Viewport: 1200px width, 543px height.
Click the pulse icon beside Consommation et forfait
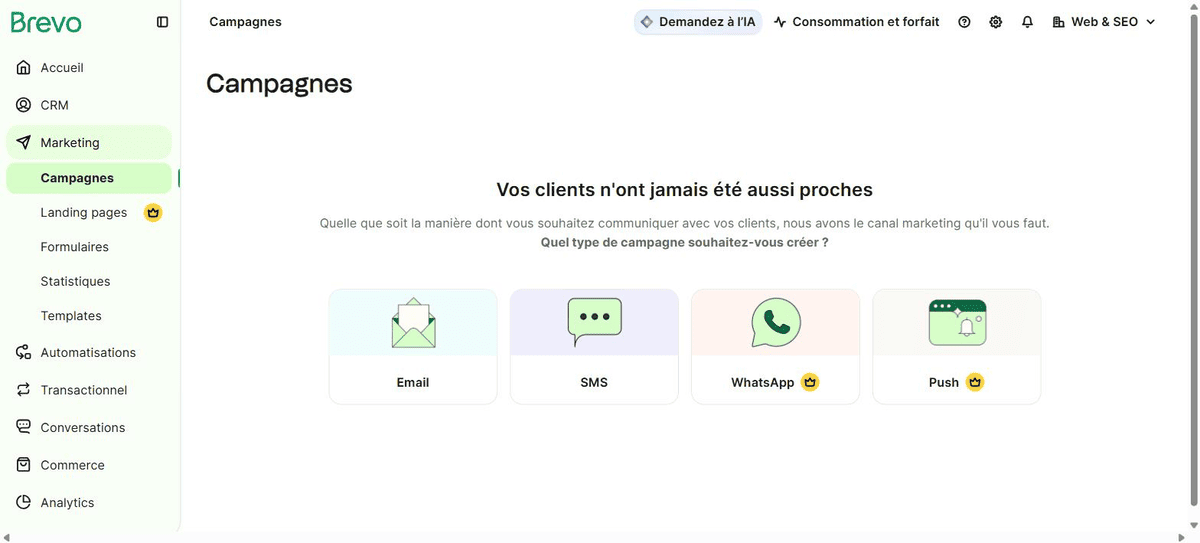pyautogui.click(x=780, y=22)
